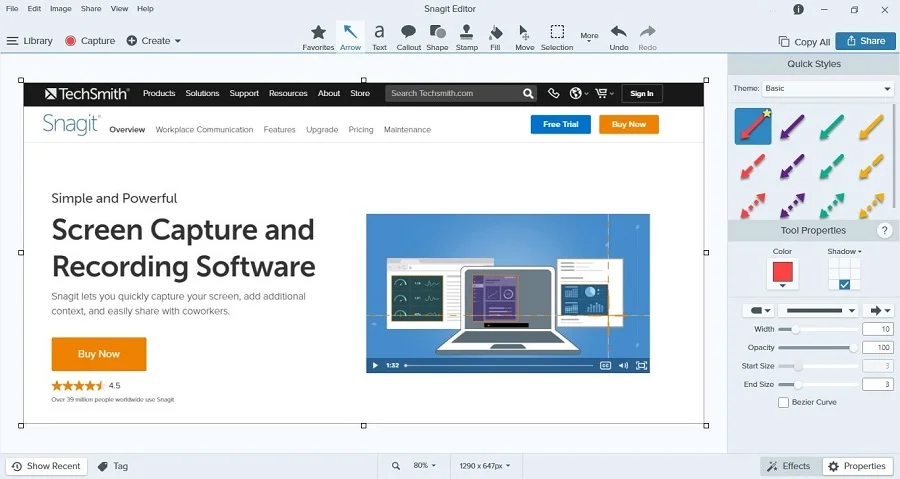900x479 pixels.
Task: Click the red Color swatch
Action: click(x=782, y=272)
